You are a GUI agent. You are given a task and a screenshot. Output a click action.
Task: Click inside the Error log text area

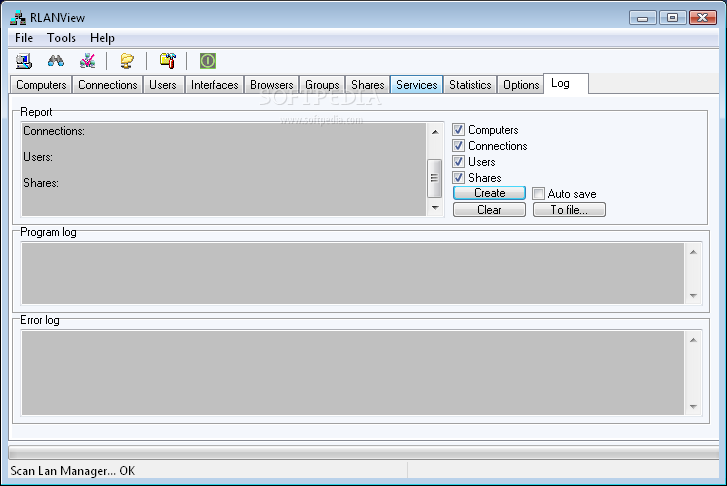tap(353, 373)
